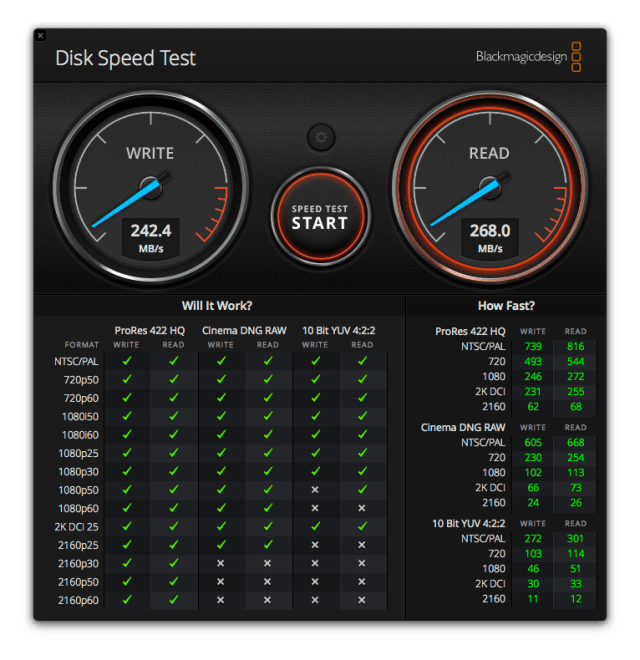Click 10 Bit YUV NTSC/PAL read value 301

tap(575, 538)
